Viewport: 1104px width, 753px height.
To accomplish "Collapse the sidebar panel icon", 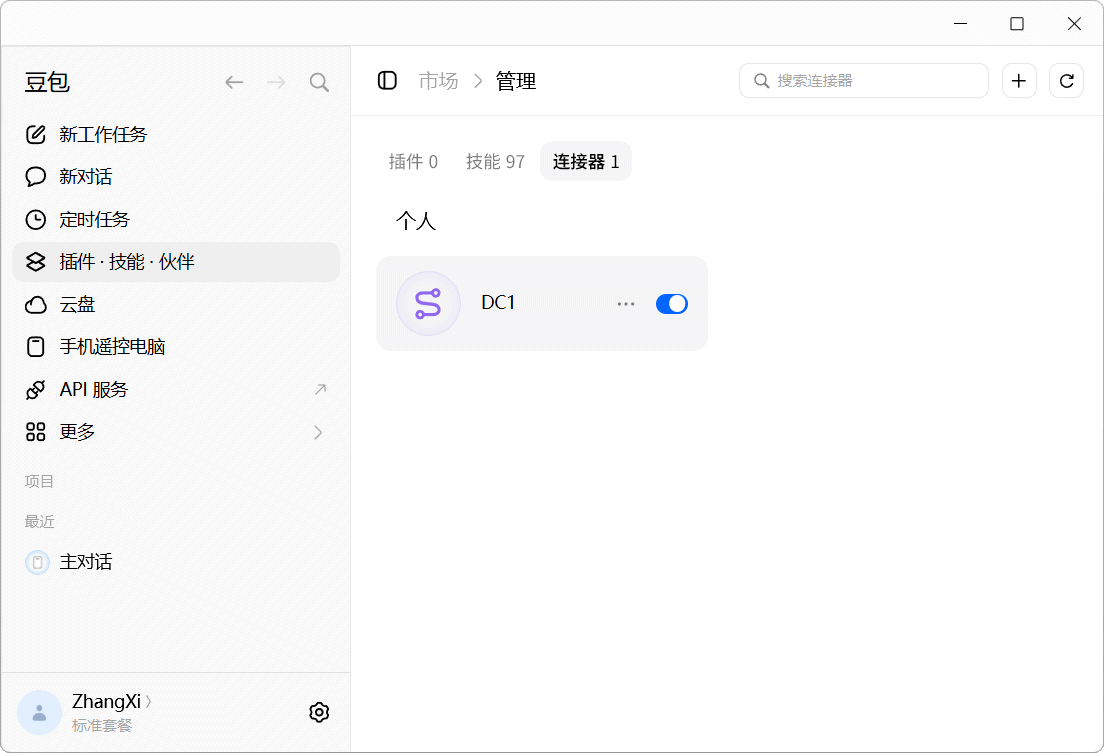I will tap(387, 81).
